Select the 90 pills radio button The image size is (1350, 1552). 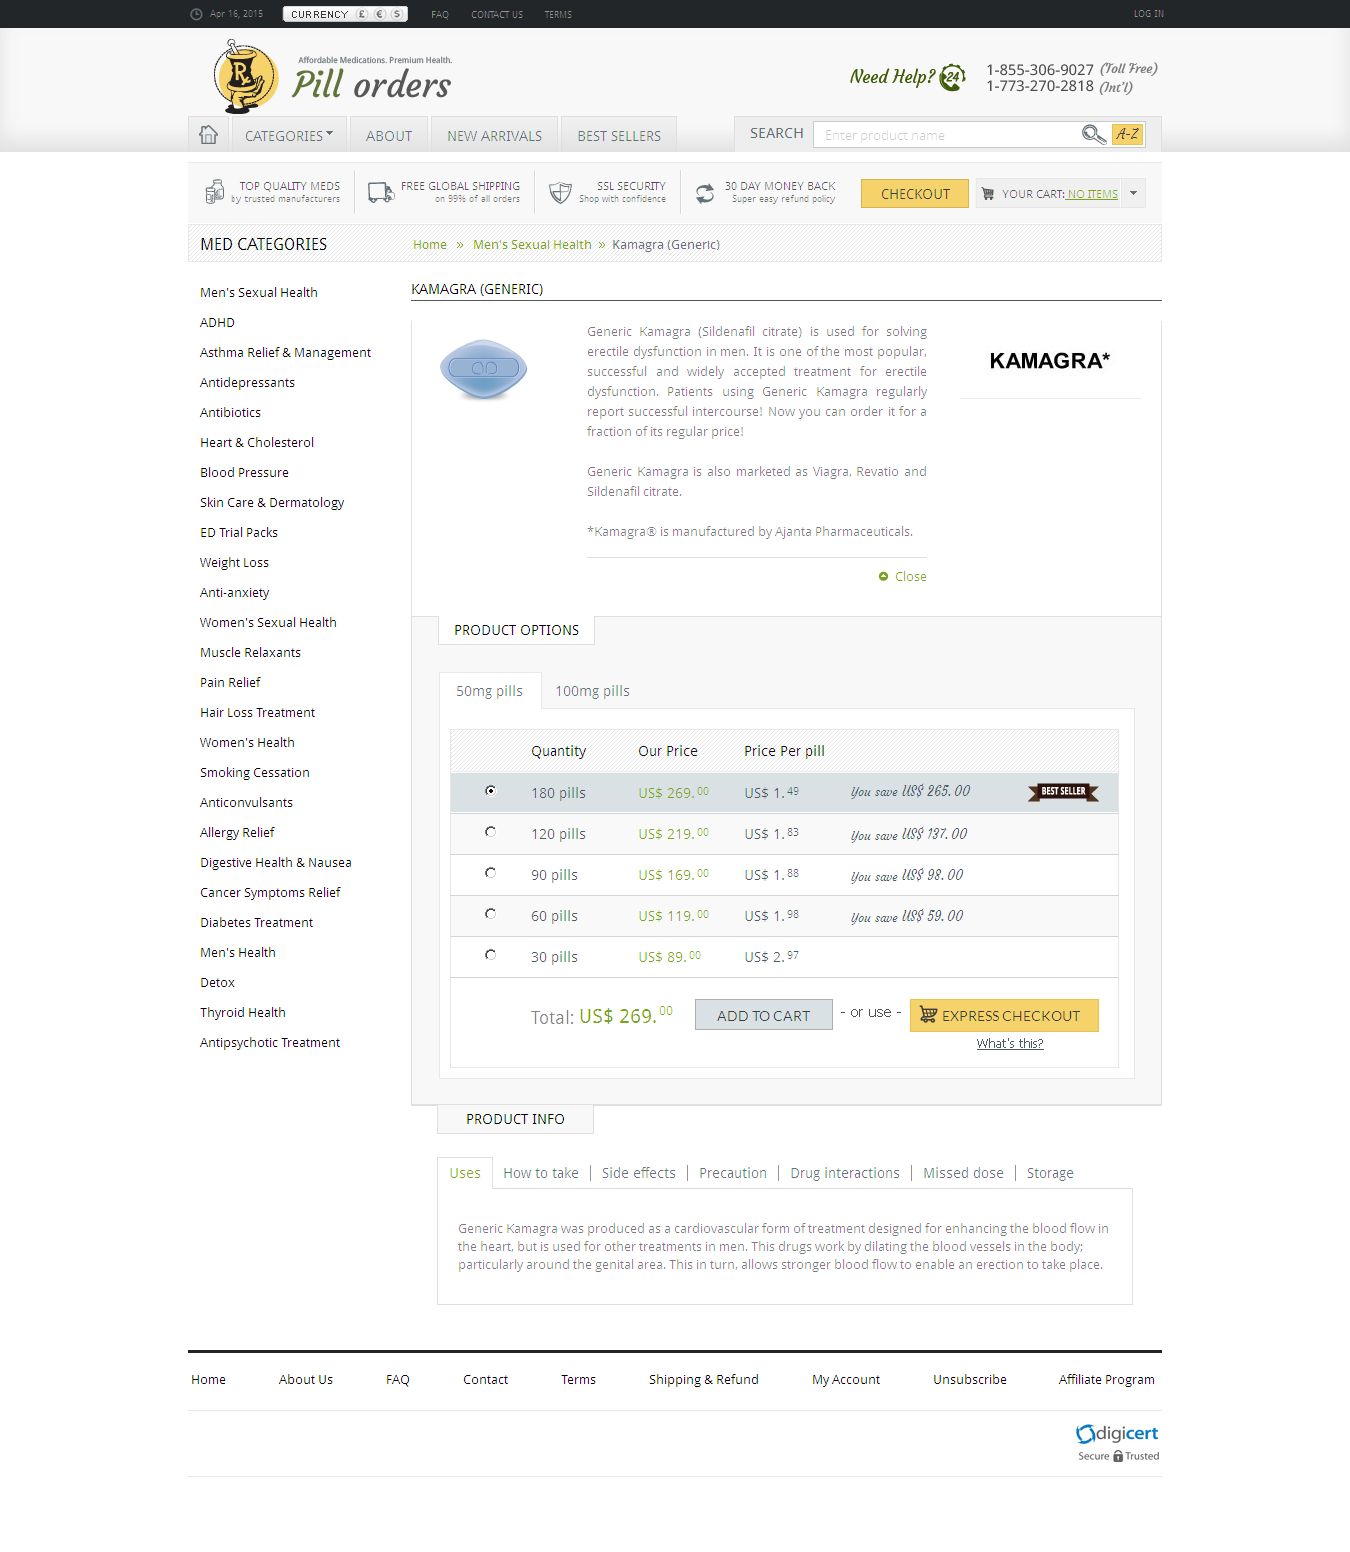pyautogui.click(x=490, y=872)
